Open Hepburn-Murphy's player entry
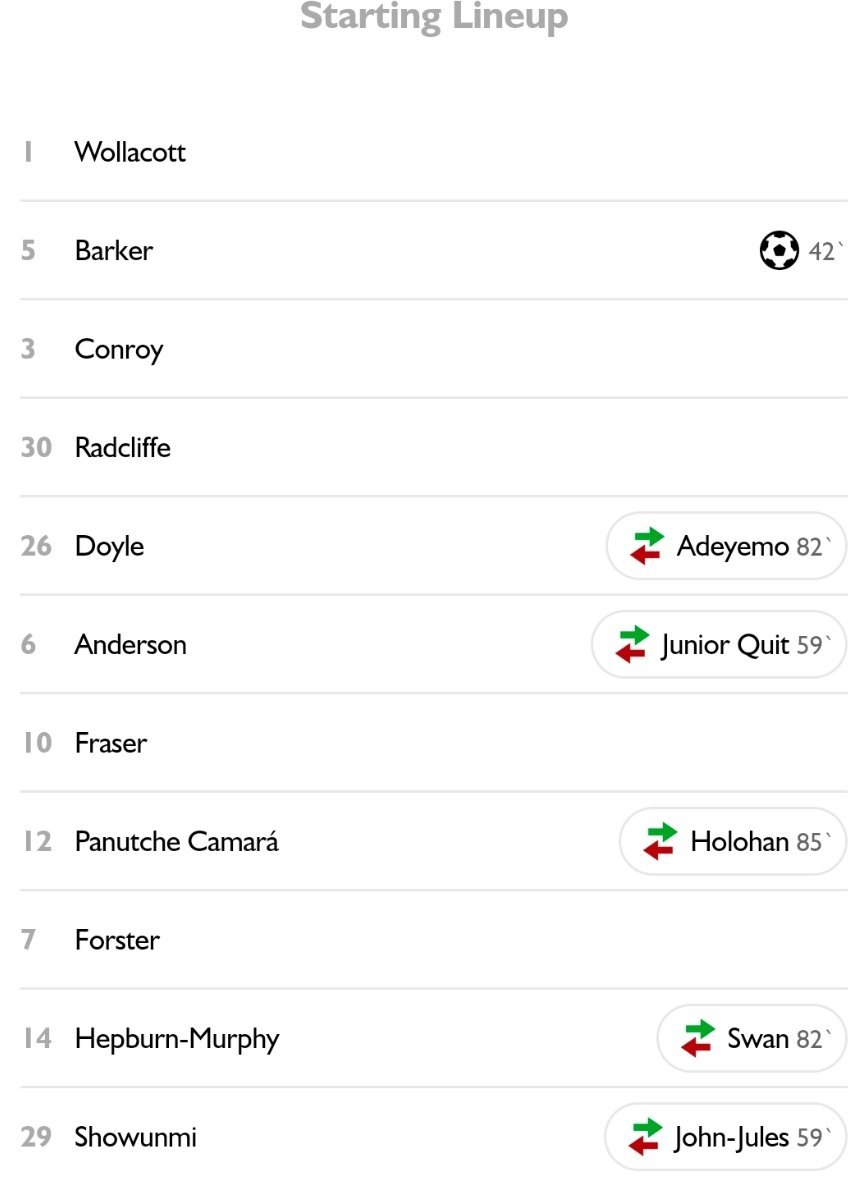The image size is (867, 1181). 434,1039
